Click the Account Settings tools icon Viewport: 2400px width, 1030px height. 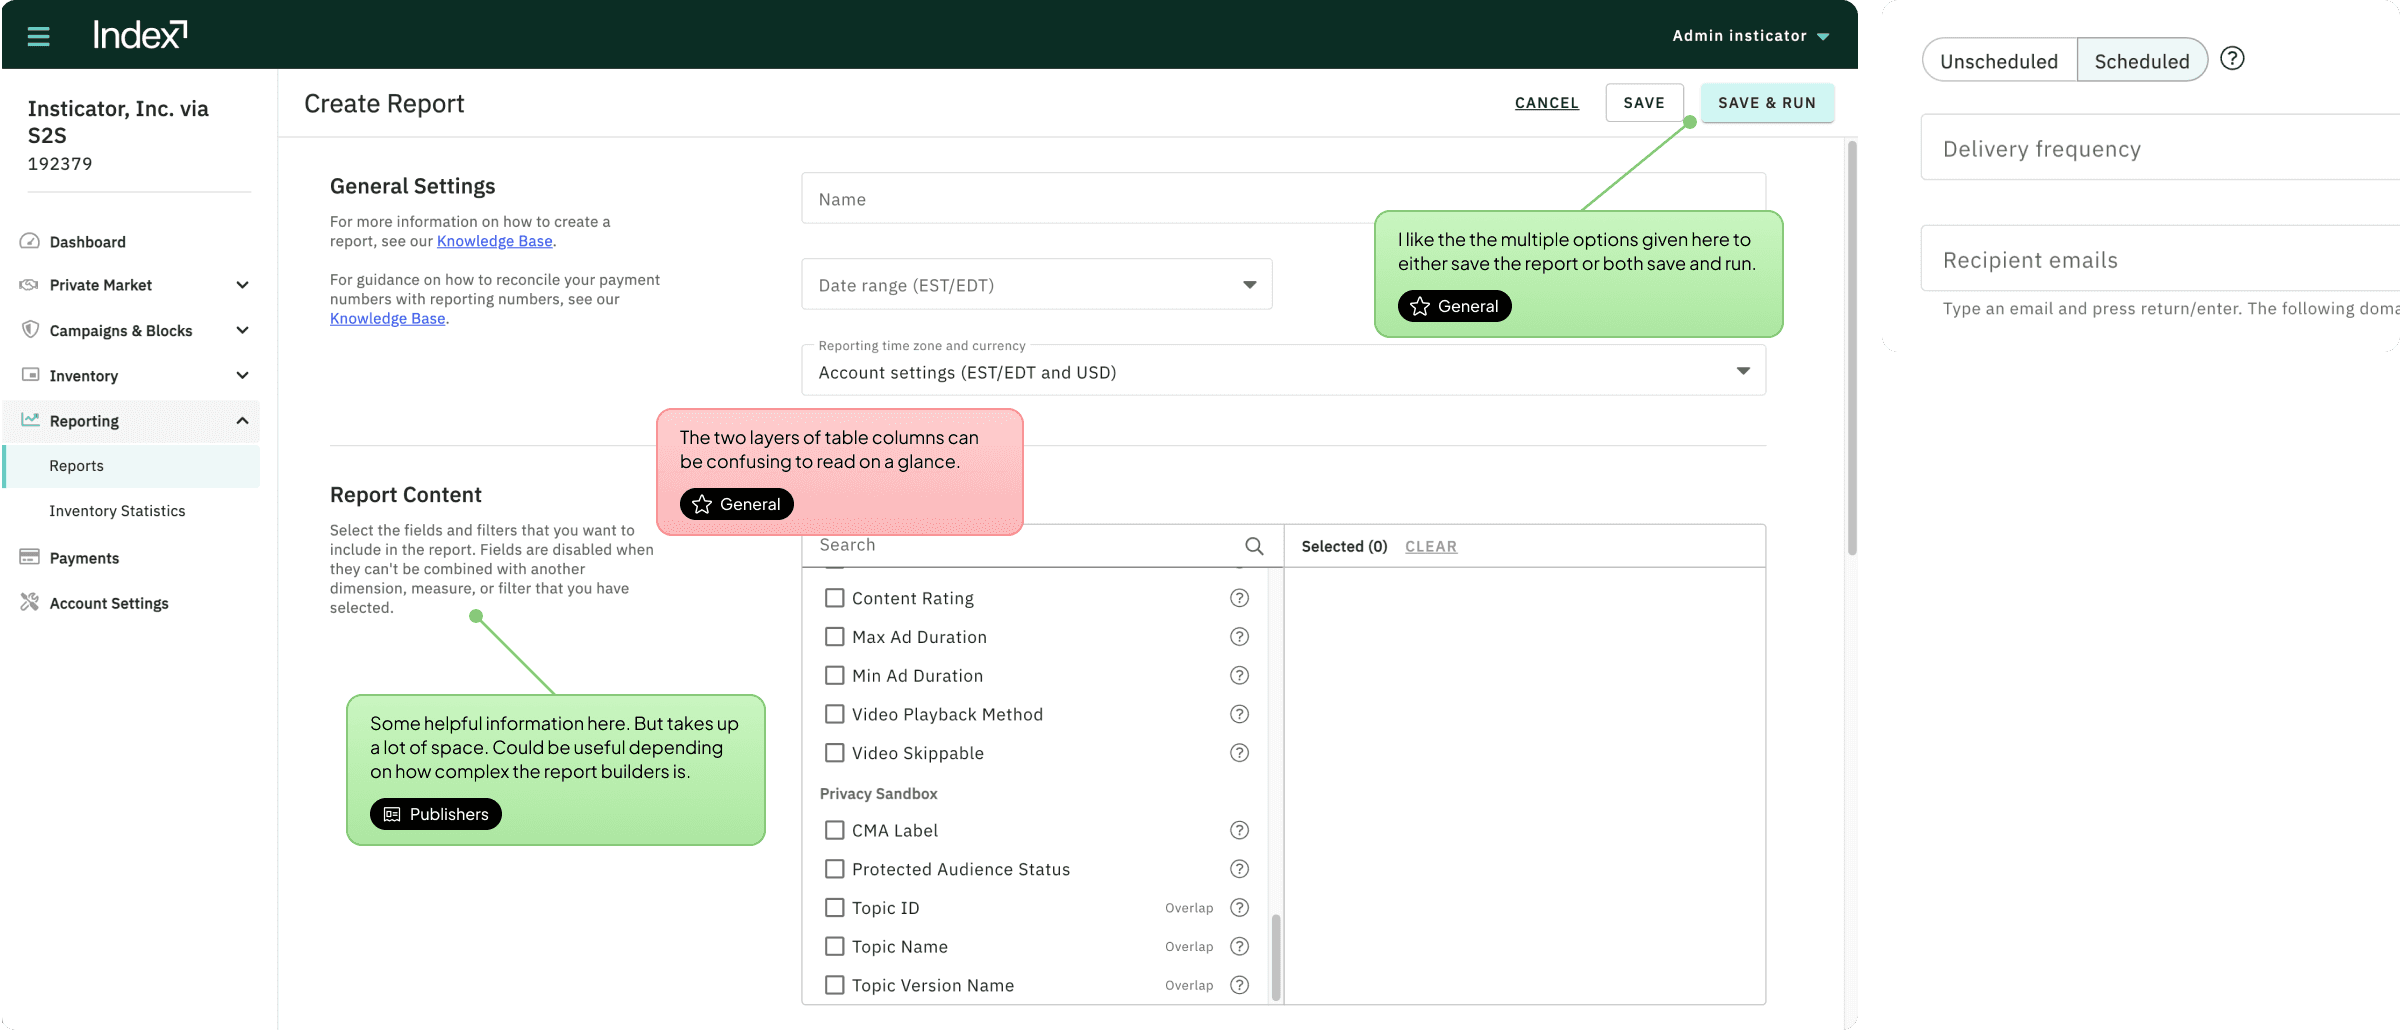(30, 602)
